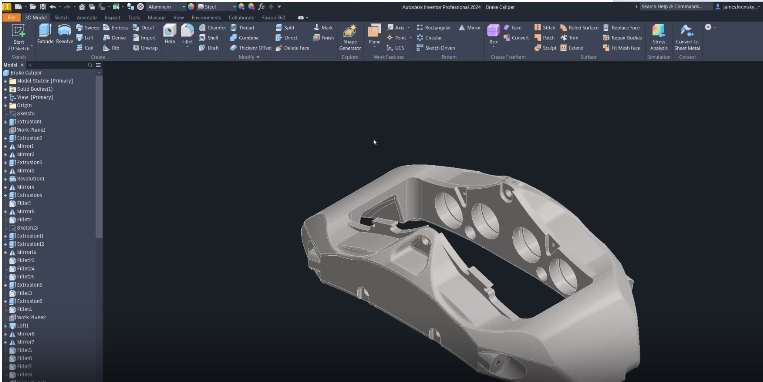Switch to the Sketch ribbon tab
This screenshot has width=763, height=382.
click(x=61, y=18)
